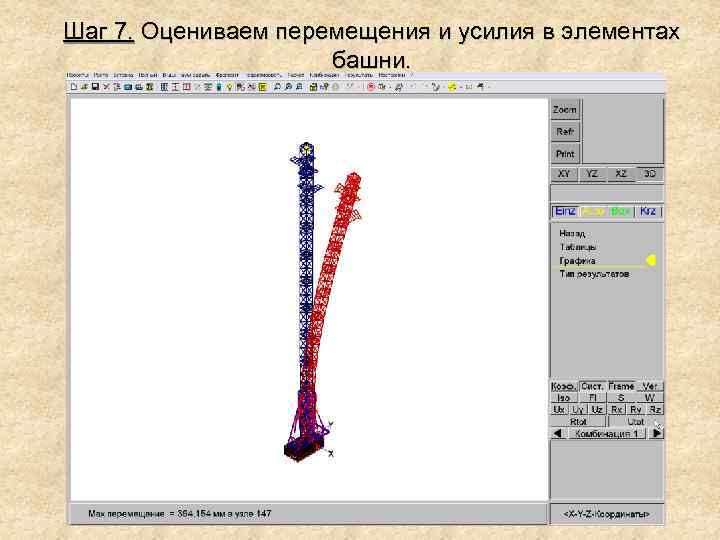Screen dimensions: 720x540
Task: Click Назад in the side menu
Action: (572, 233)
